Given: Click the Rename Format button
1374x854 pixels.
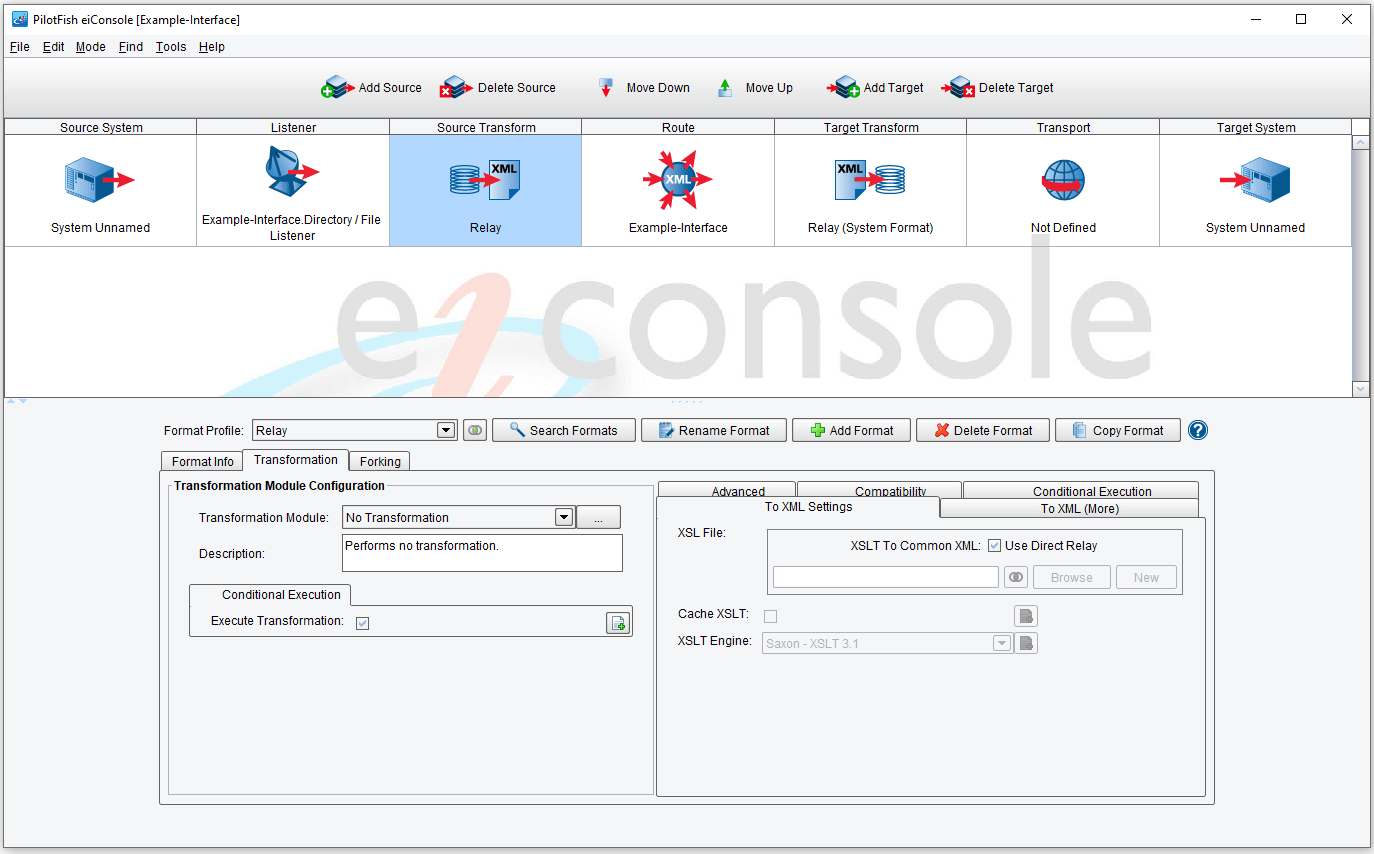Looking at the screenshot, I should pyautogui.click(x=714, y=430).
